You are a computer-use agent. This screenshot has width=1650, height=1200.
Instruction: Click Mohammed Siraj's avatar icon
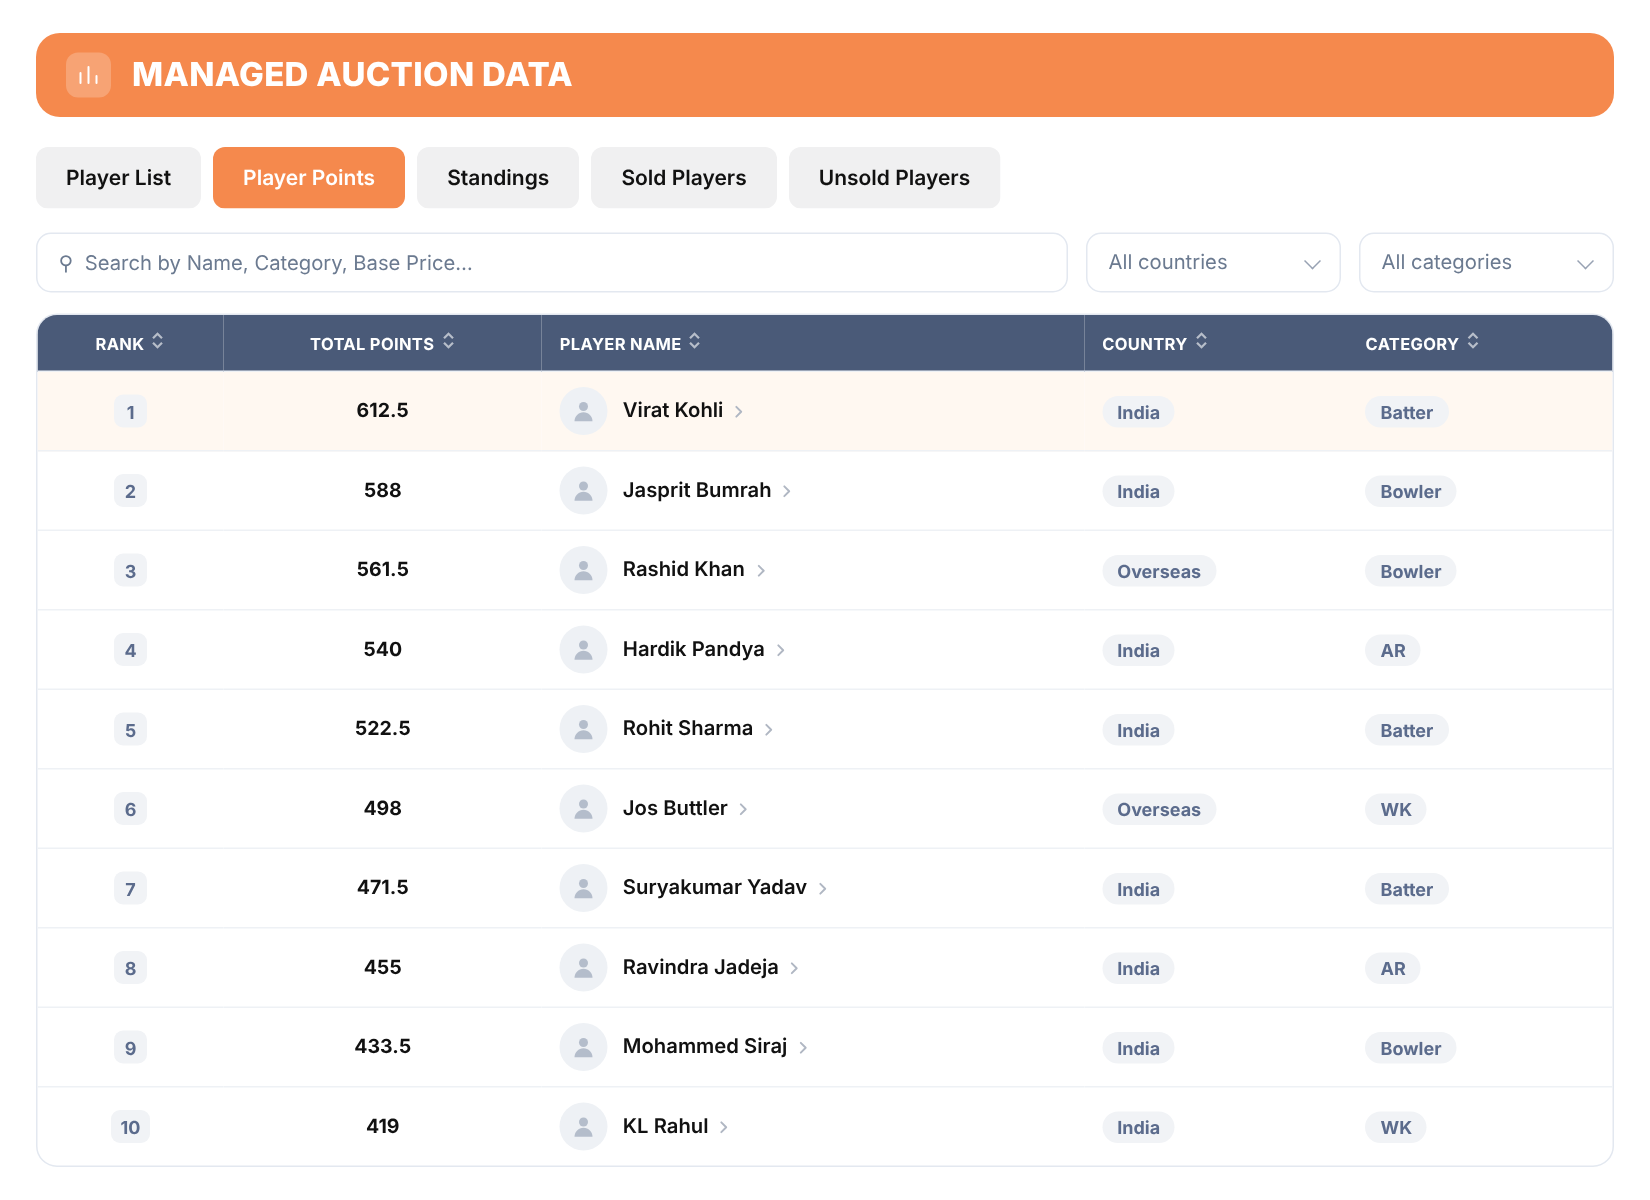(584, 1047)
